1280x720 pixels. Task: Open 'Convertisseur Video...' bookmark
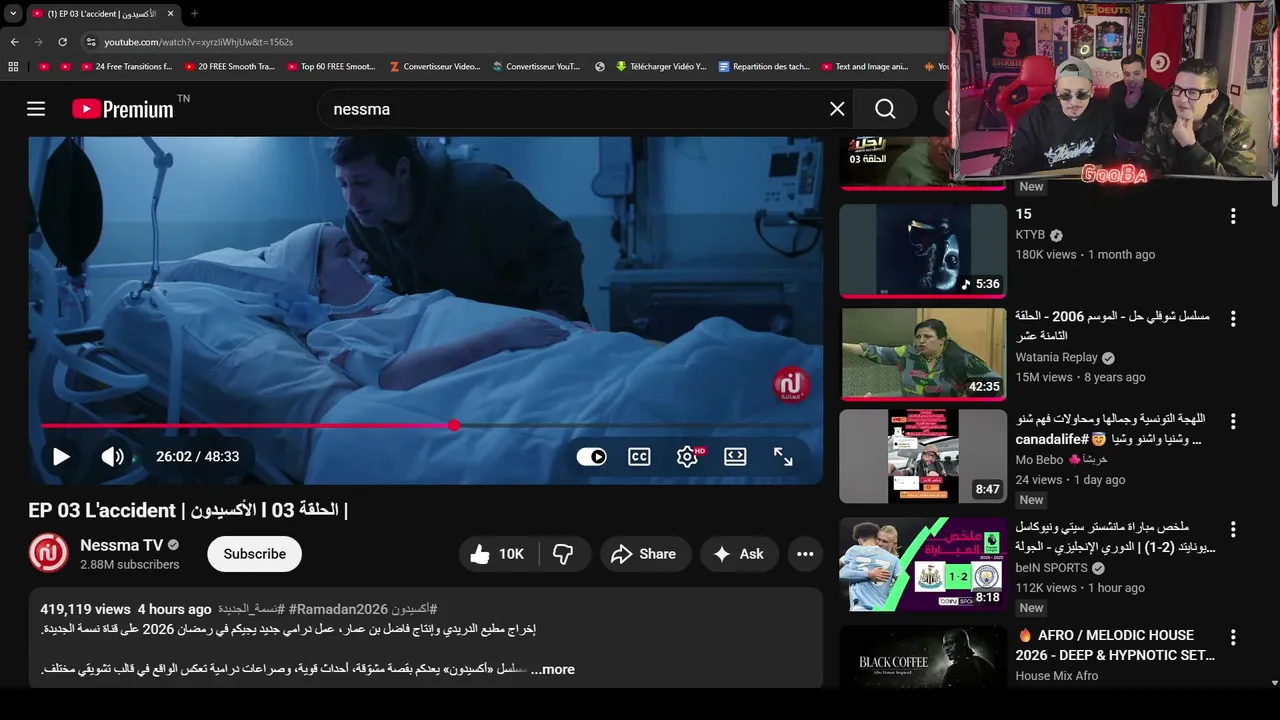coord(435,67)
